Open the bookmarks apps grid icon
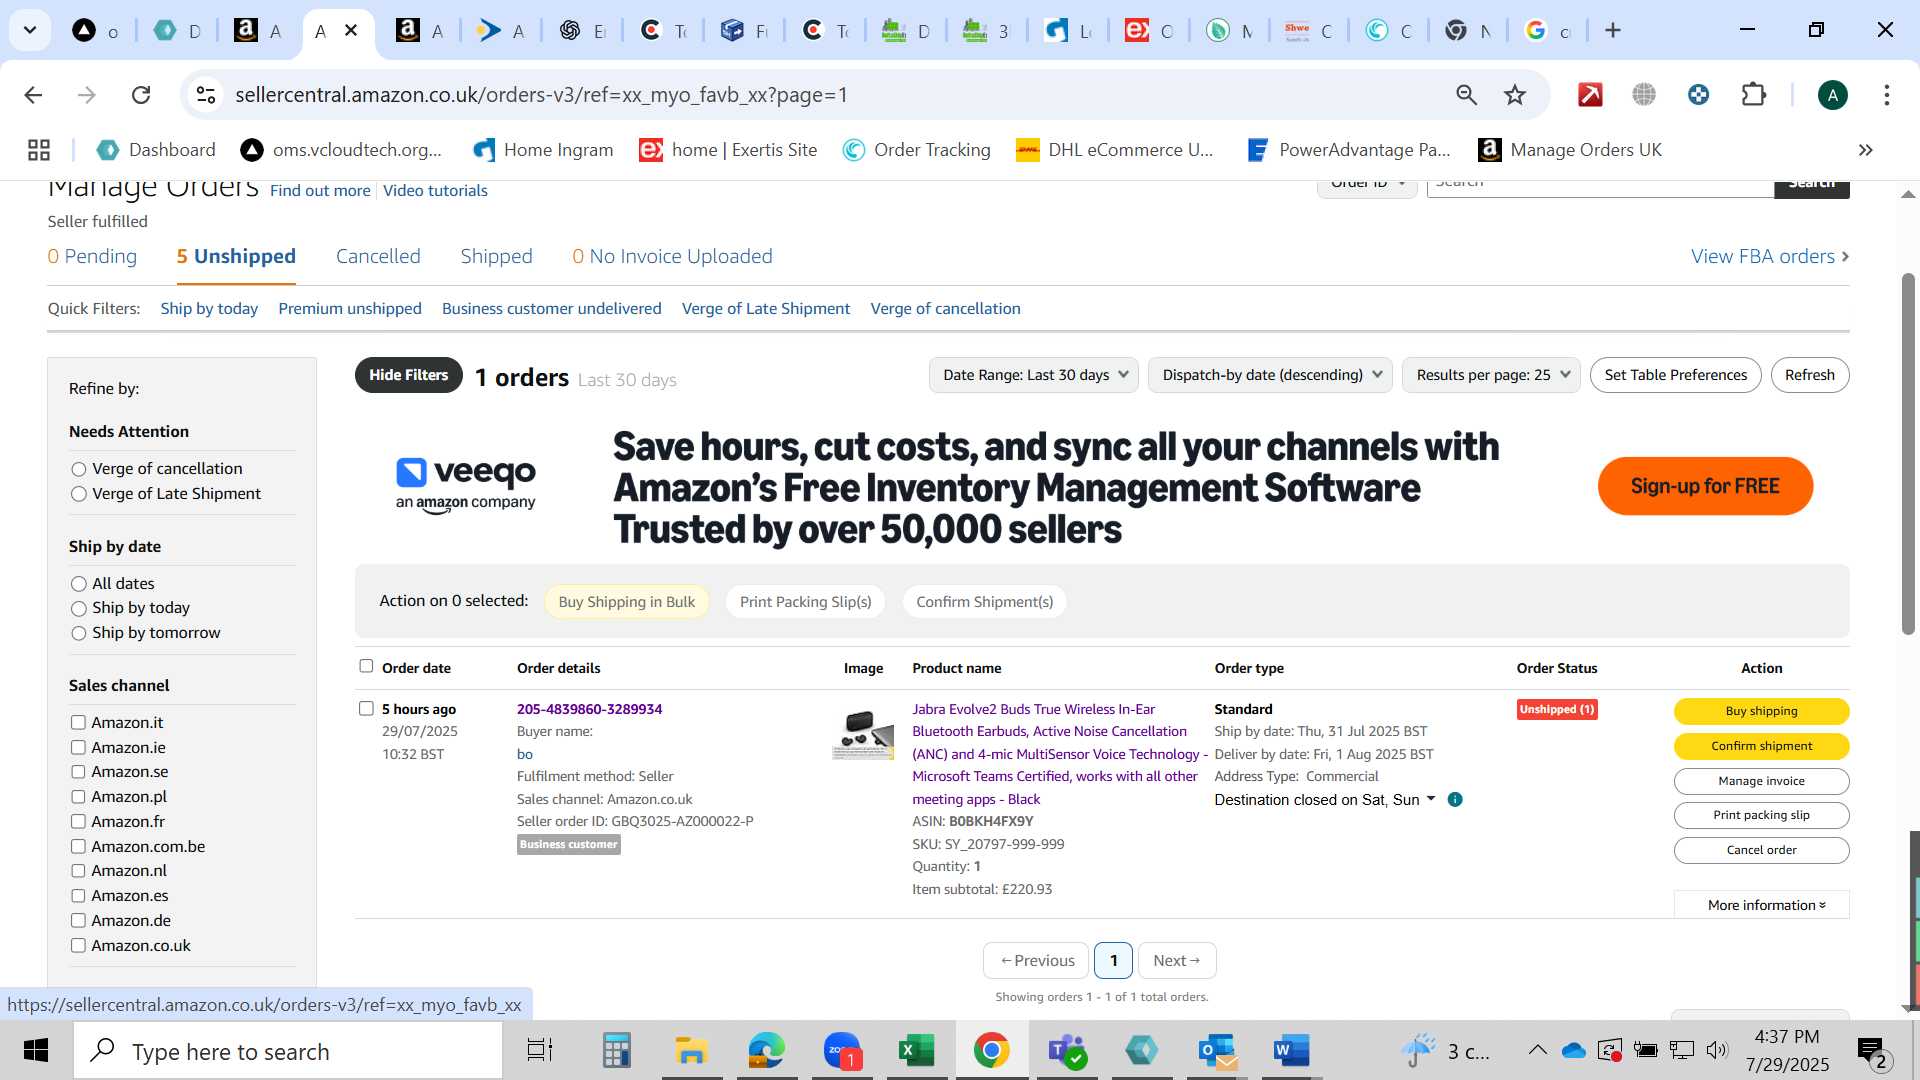Viewport: 1920px width, 1080px height. coord(39,150)
